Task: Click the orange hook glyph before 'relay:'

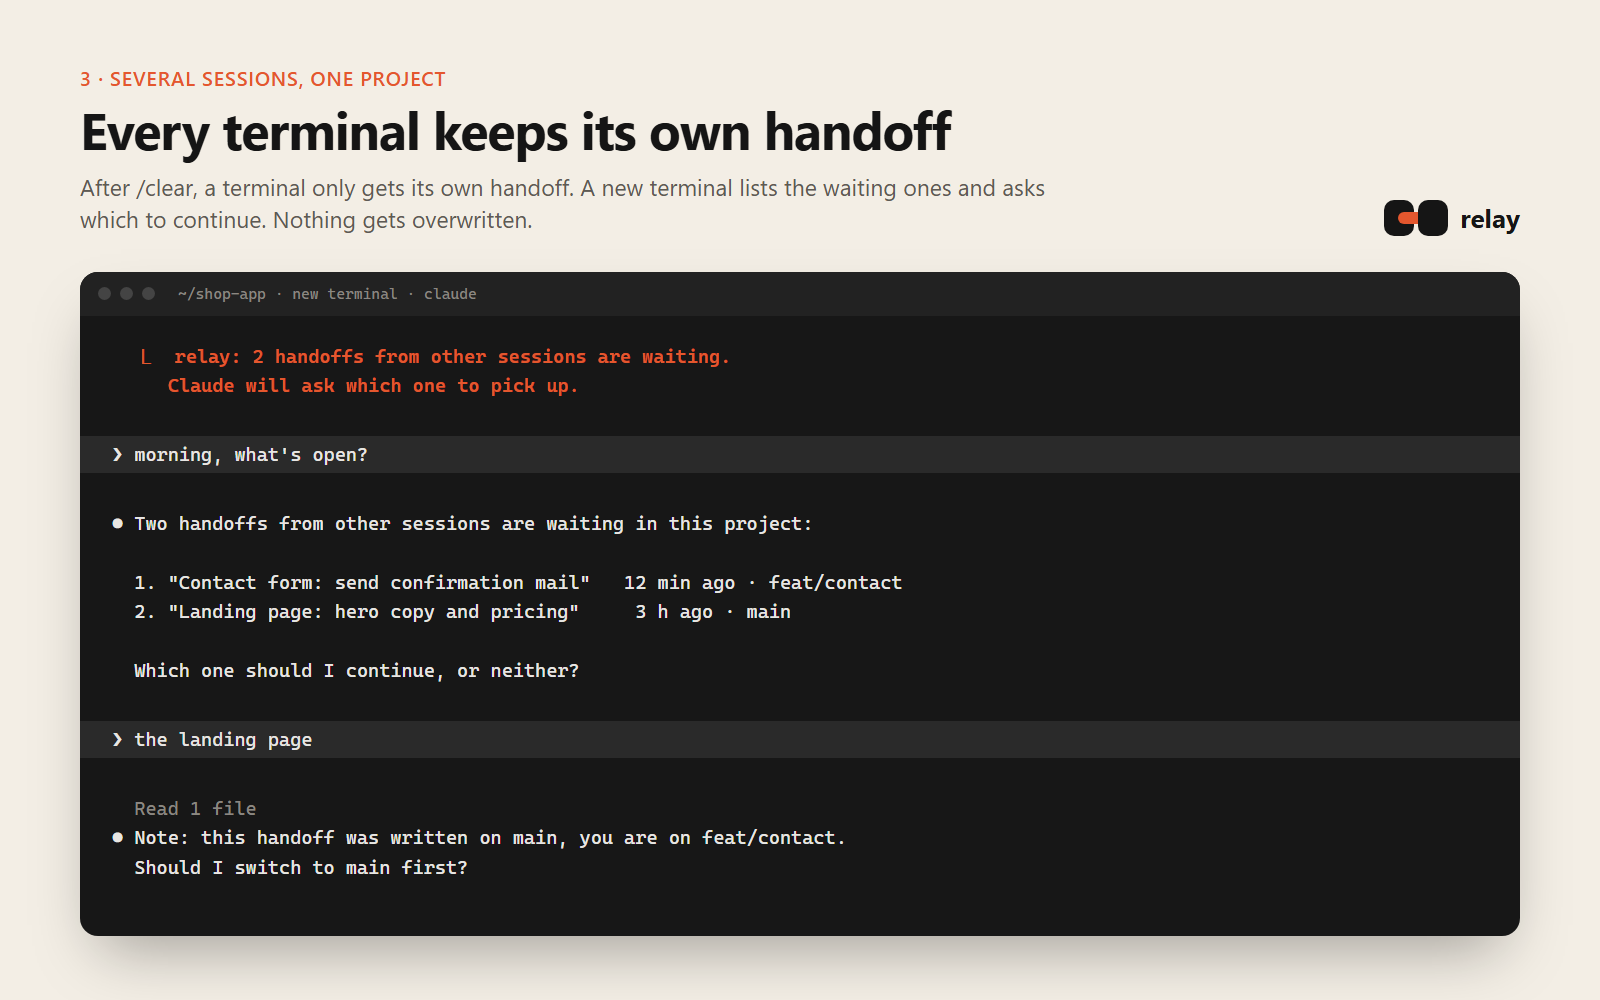Action: click(x=146, y=357)
